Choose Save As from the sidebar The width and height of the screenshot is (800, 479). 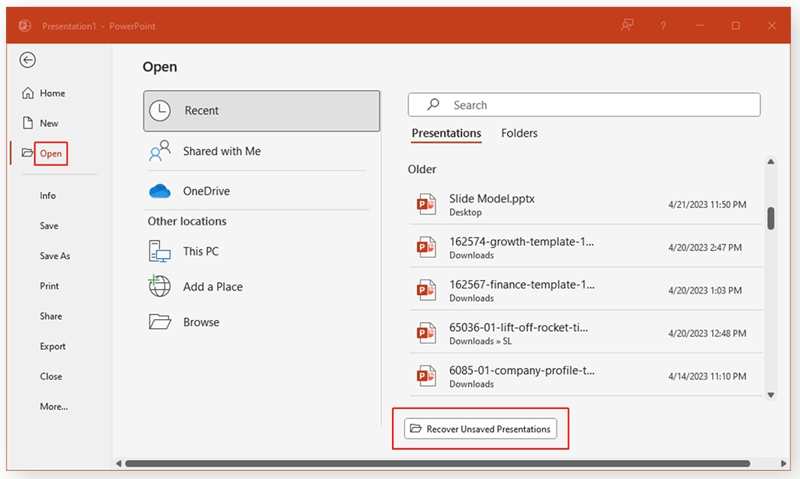(55, 256)
